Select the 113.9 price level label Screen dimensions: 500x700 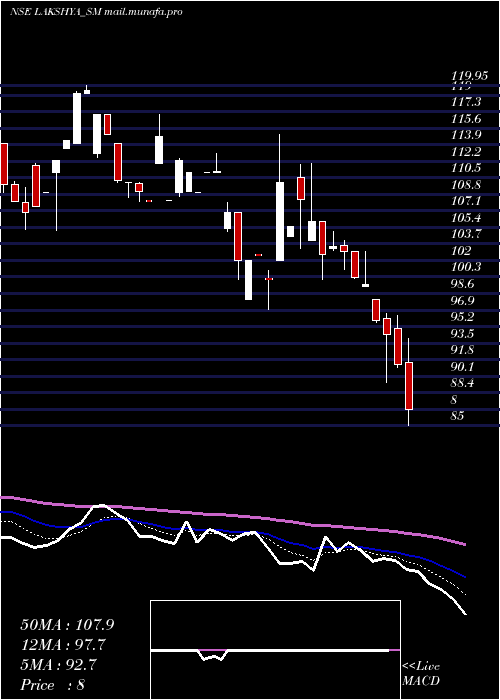tap(465, 135)
